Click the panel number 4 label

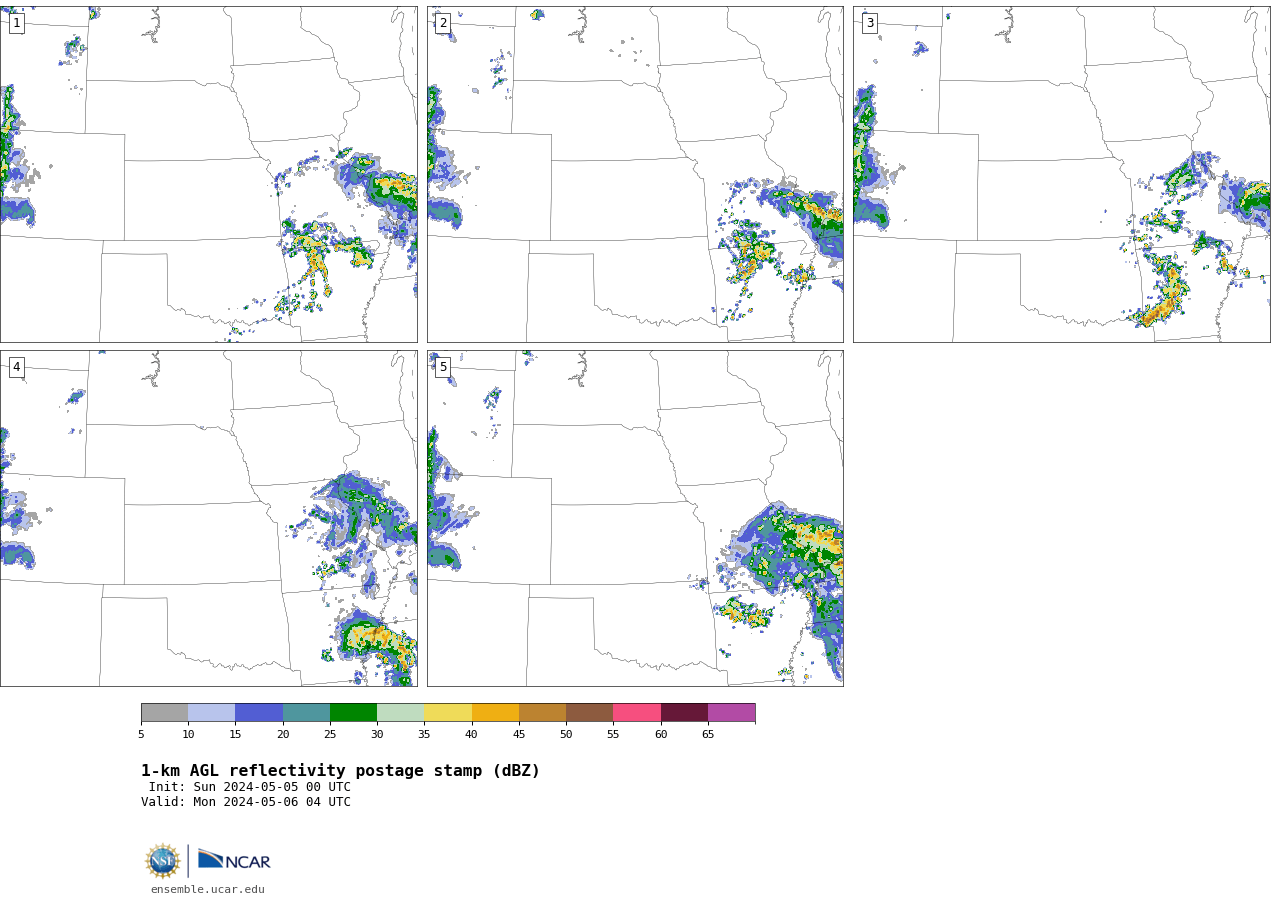pos(16,367)
